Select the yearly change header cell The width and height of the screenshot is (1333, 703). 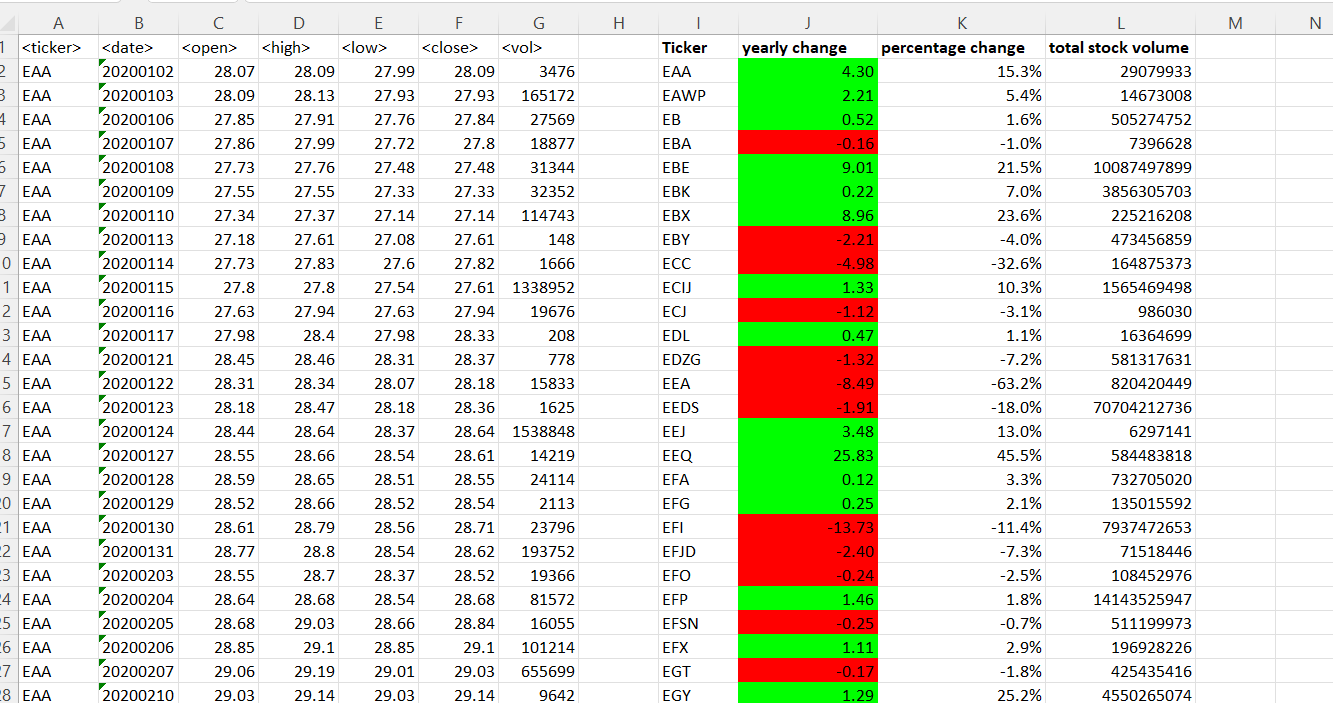[806, 46]
